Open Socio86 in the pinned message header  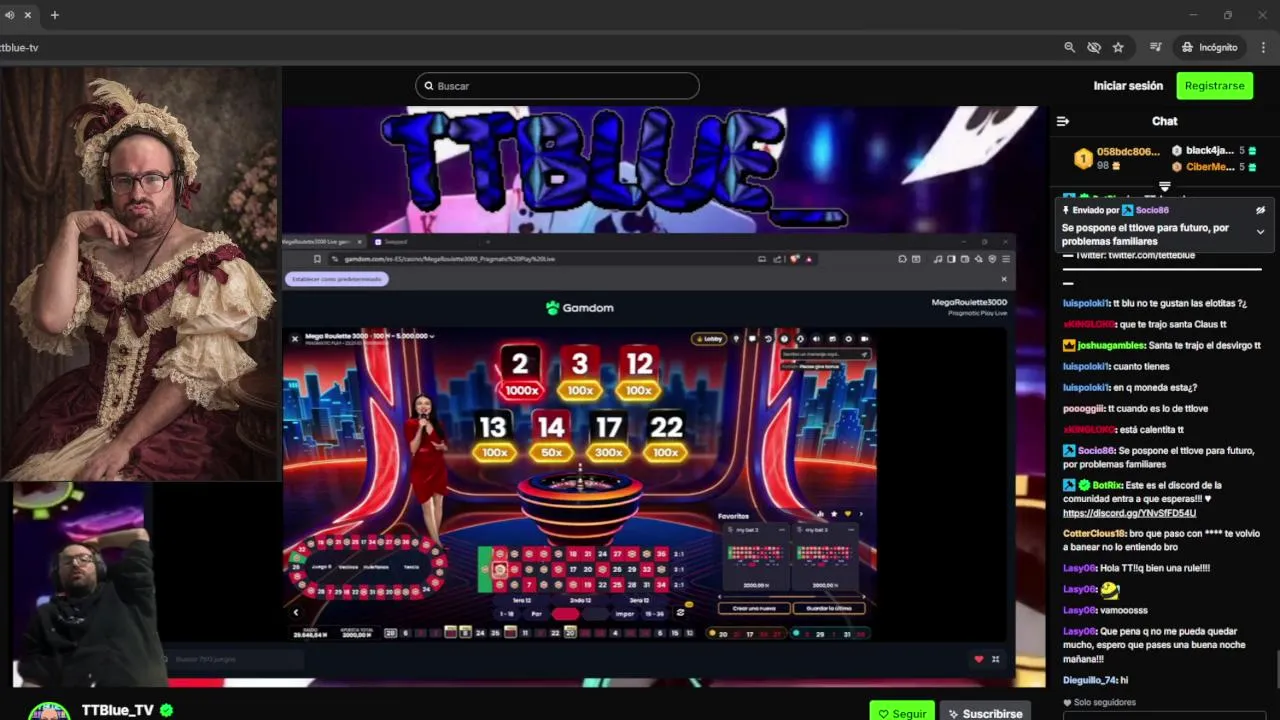point(1152,210)
